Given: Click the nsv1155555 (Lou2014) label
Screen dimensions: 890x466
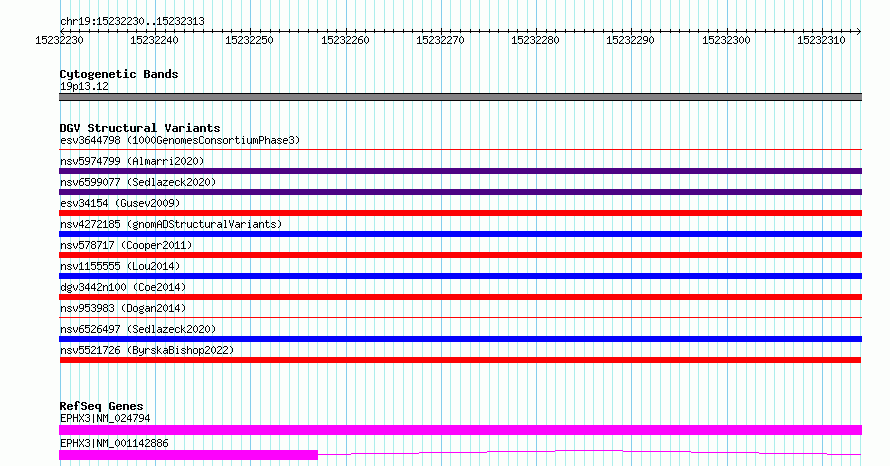Looking at the screenshot, I should 120,266.
